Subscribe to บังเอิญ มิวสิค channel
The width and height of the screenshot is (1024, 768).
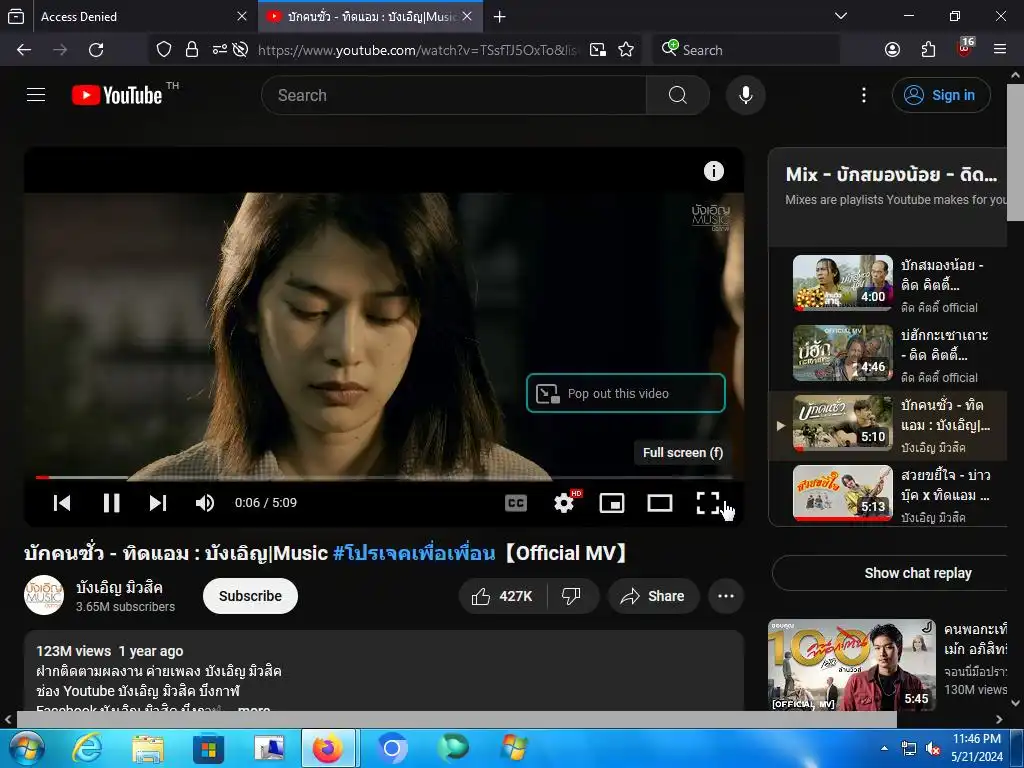[250, 596]
